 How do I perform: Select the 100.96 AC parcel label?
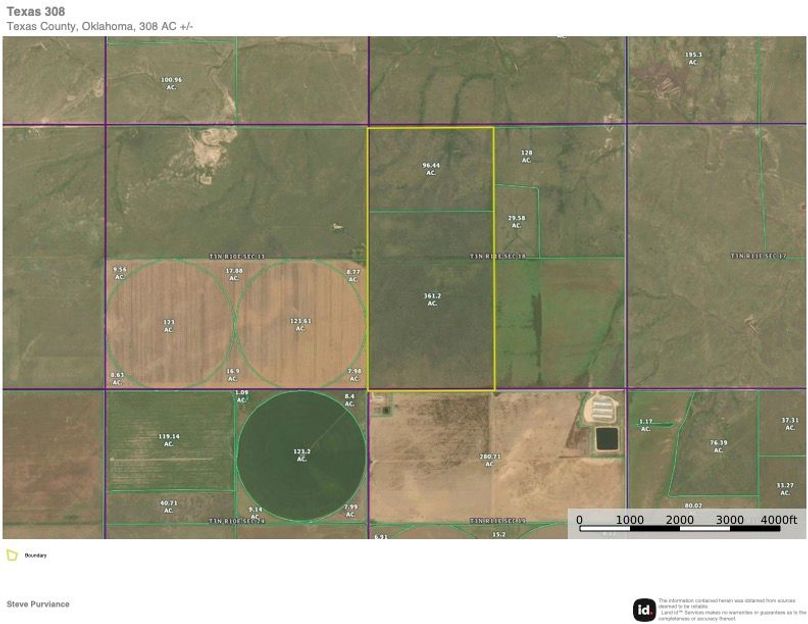(x=171, y=83)
